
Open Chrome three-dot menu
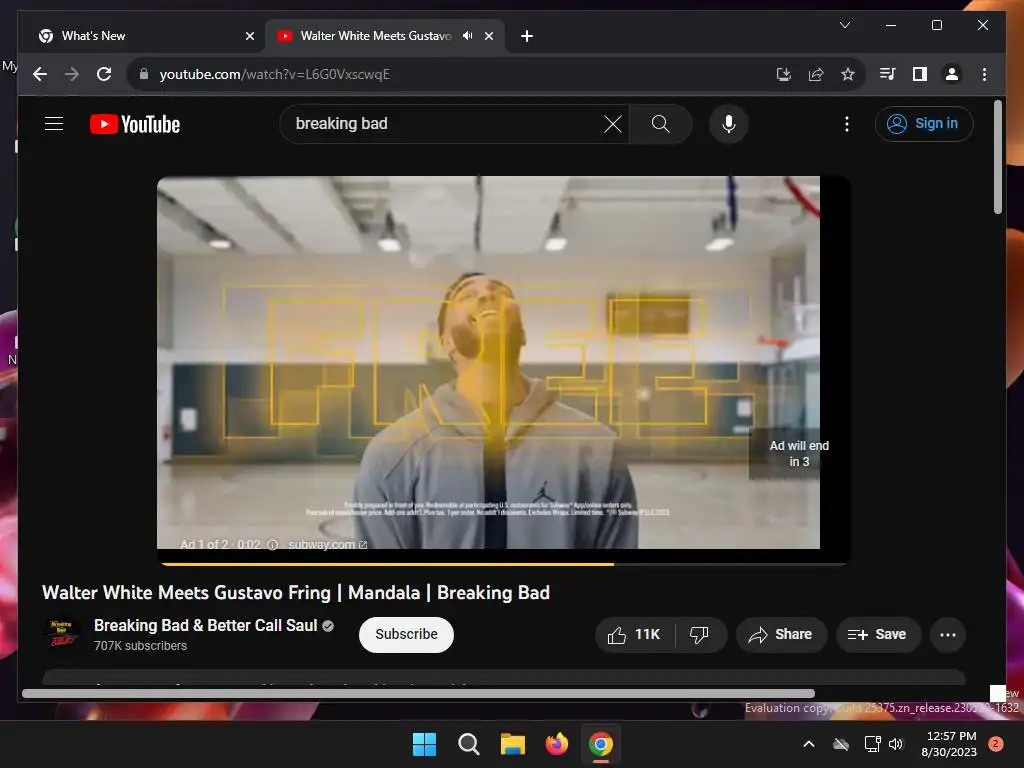point(984,74)
